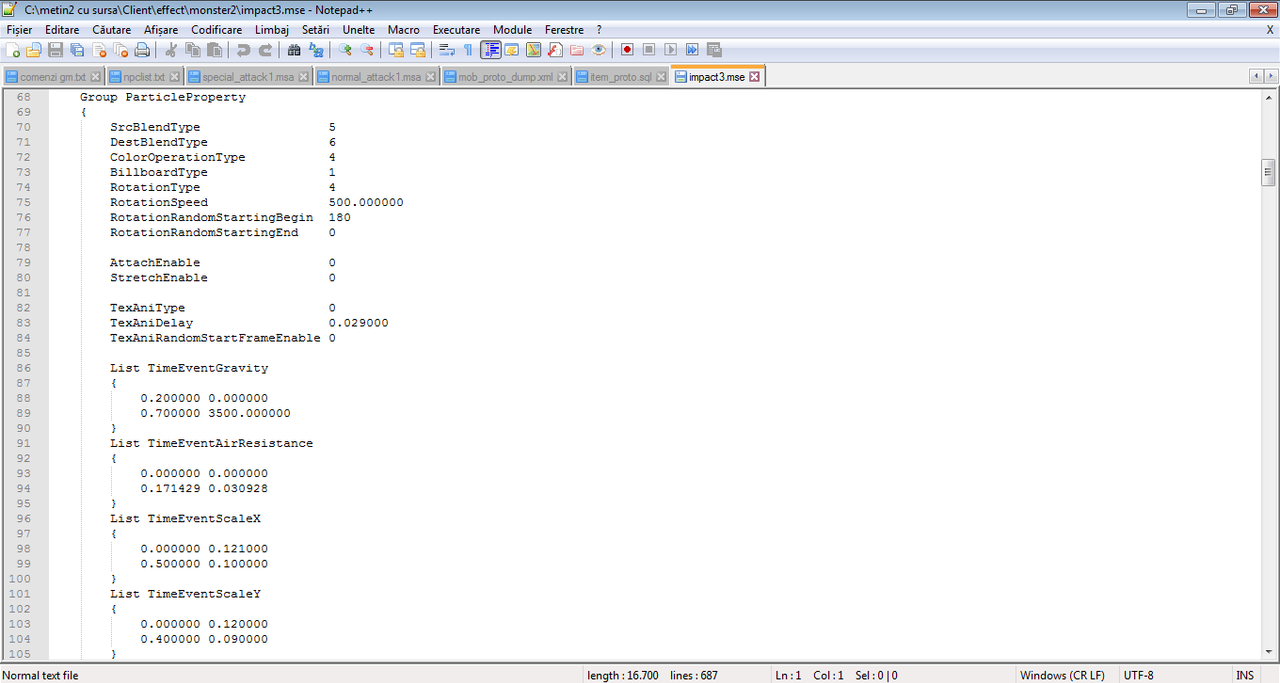
Task: Click the Run macro multiple times icon
Action: (692, 50)
